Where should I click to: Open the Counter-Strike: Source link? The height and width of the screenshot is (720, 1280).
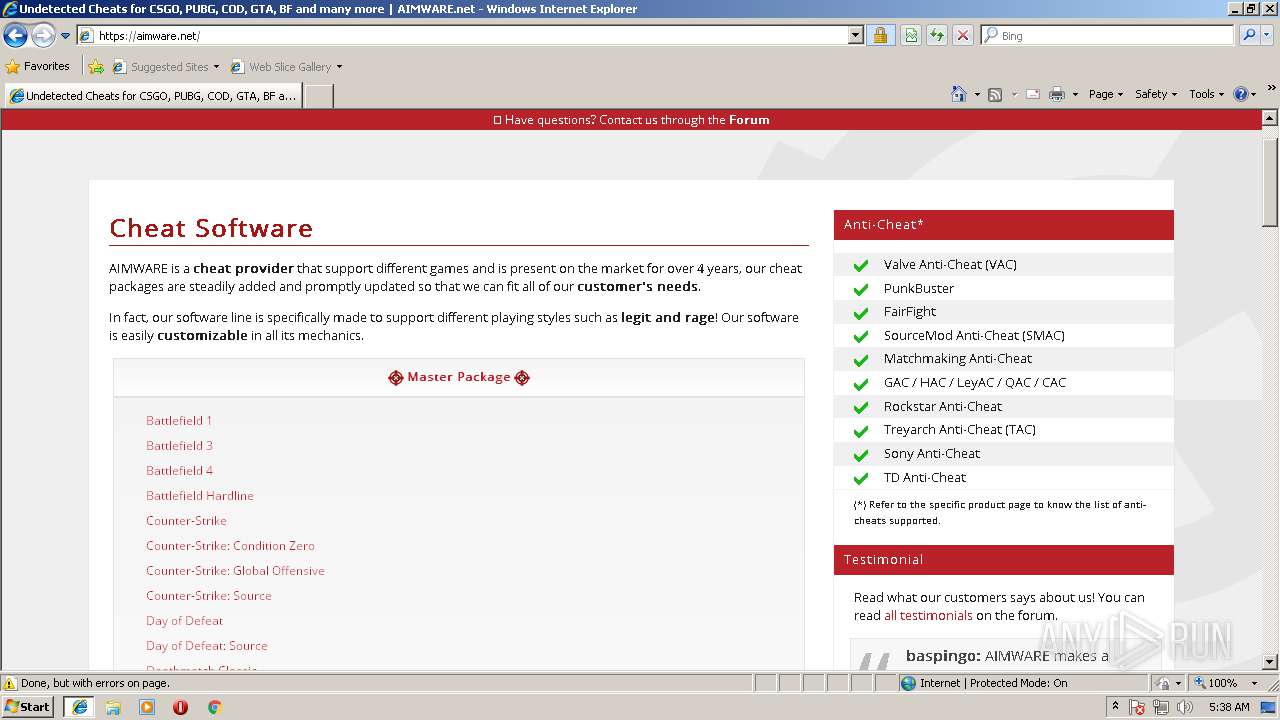[x=209, y=596]
